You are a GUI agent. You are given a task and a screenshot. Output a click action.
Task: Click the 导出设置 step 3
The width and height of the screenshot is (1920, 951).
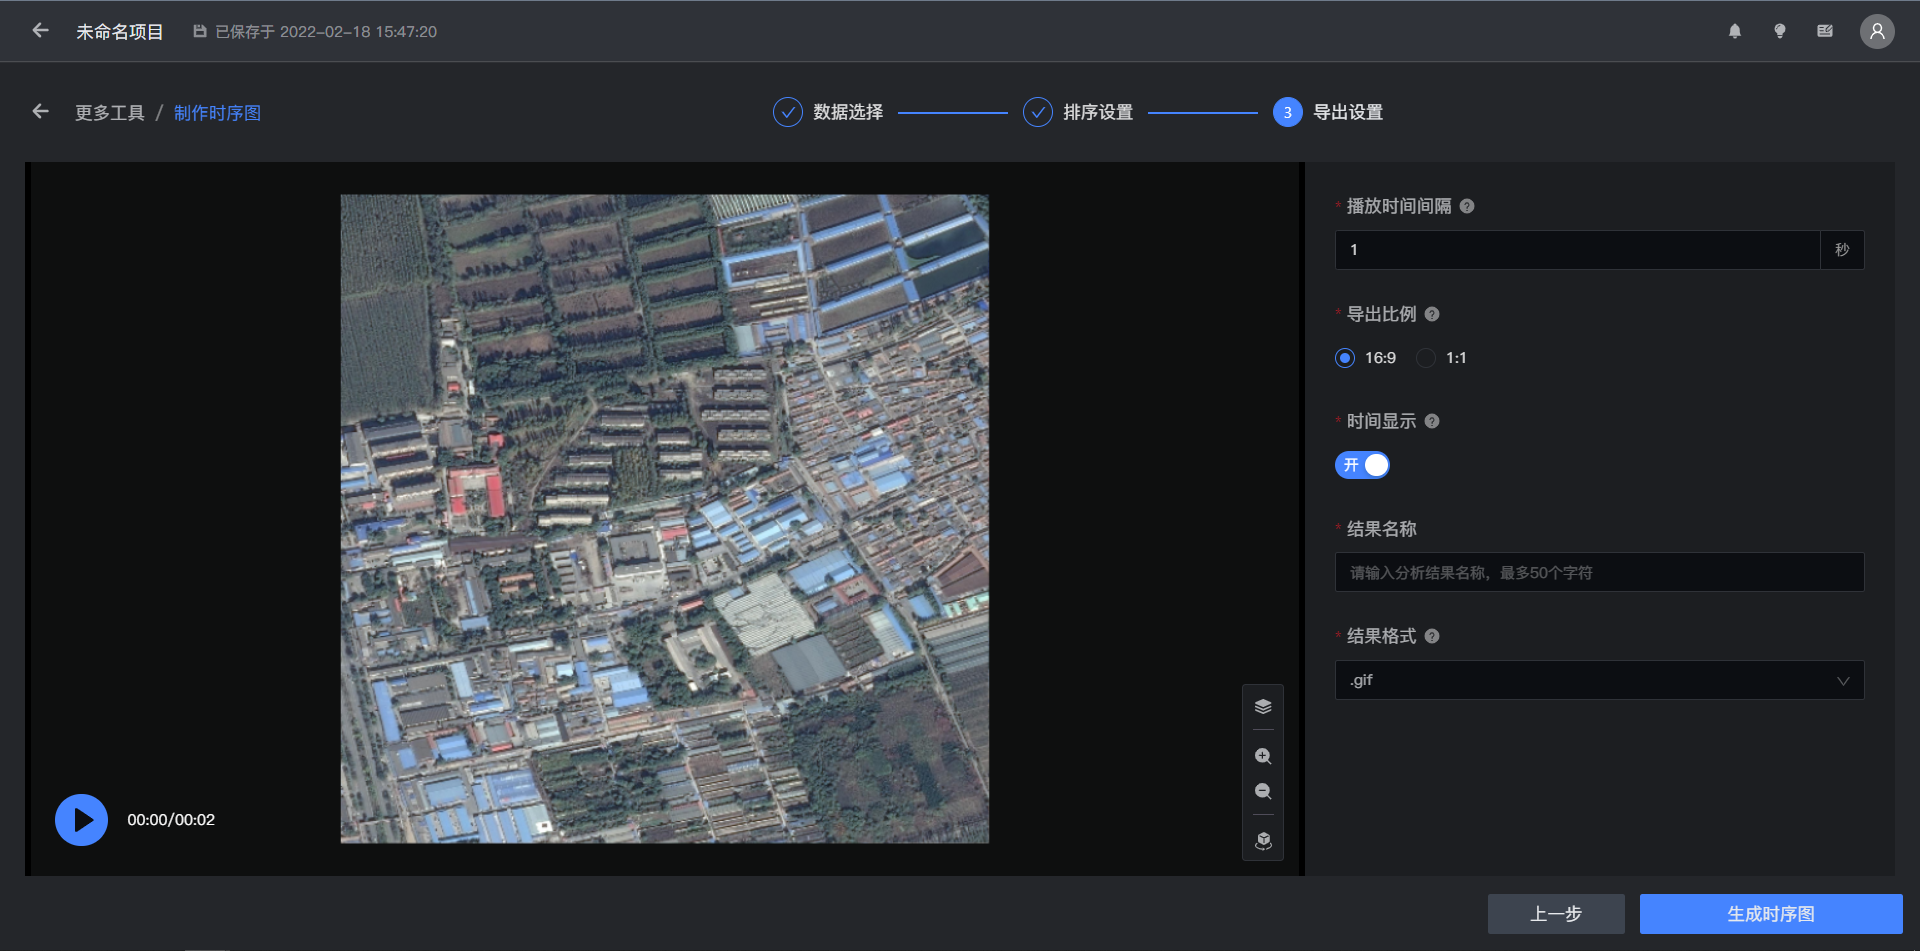pyautogui.click(x=1328, y=112)
